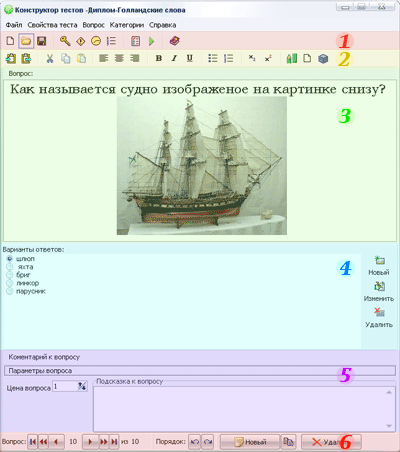Add a new answer with Новый in answers panel
The height and width of the screenshot is (452, 400).
379,265
